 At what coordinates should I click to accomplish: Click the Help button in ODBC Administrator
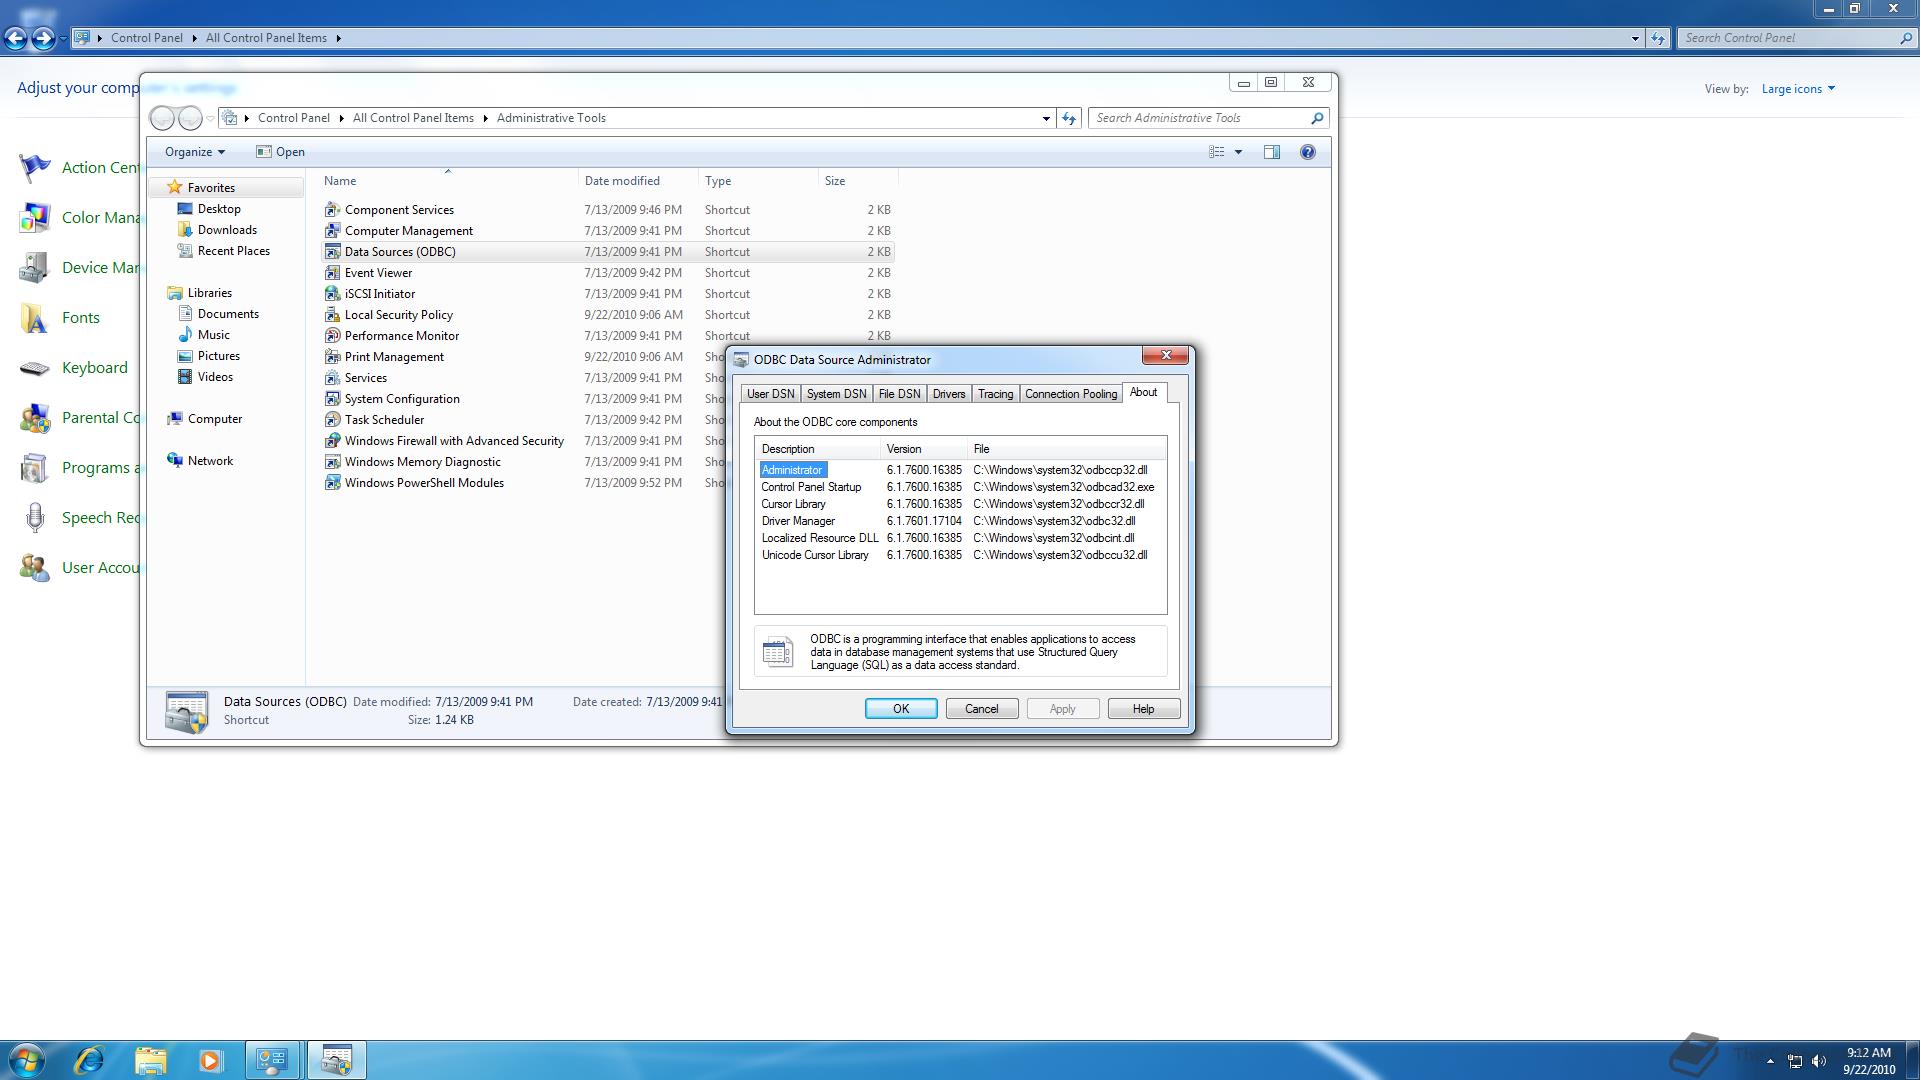pos(1143,709)
